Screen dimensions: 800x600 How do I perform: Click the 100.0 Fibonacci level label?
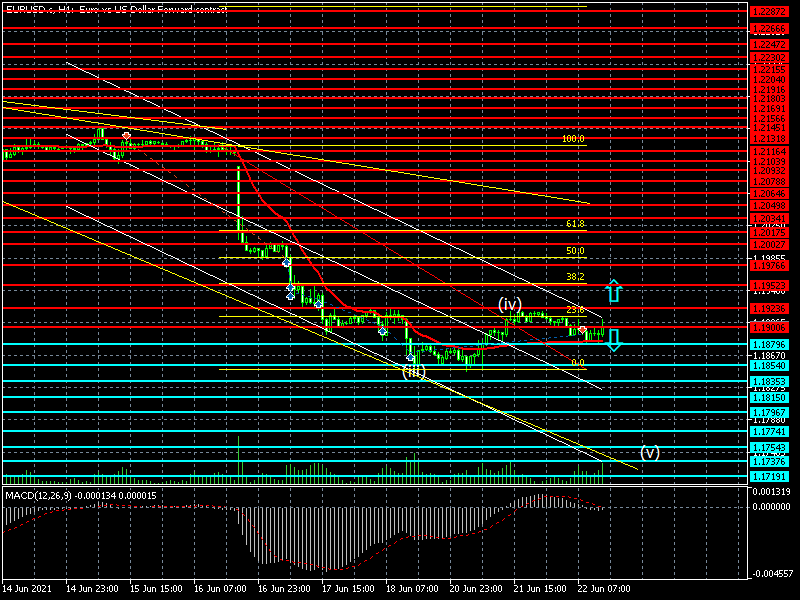[573, 139]
